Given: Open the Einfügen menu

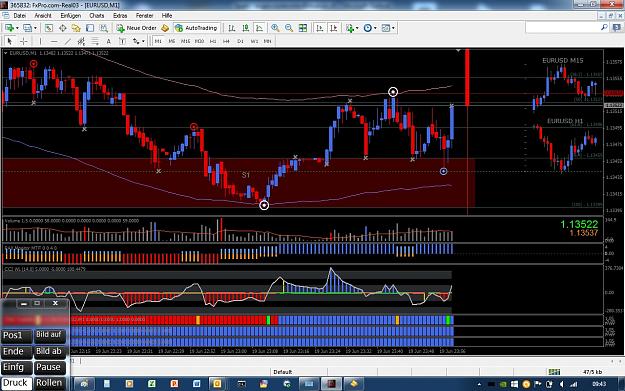Looking at the screenshot, I should (71, 16).
